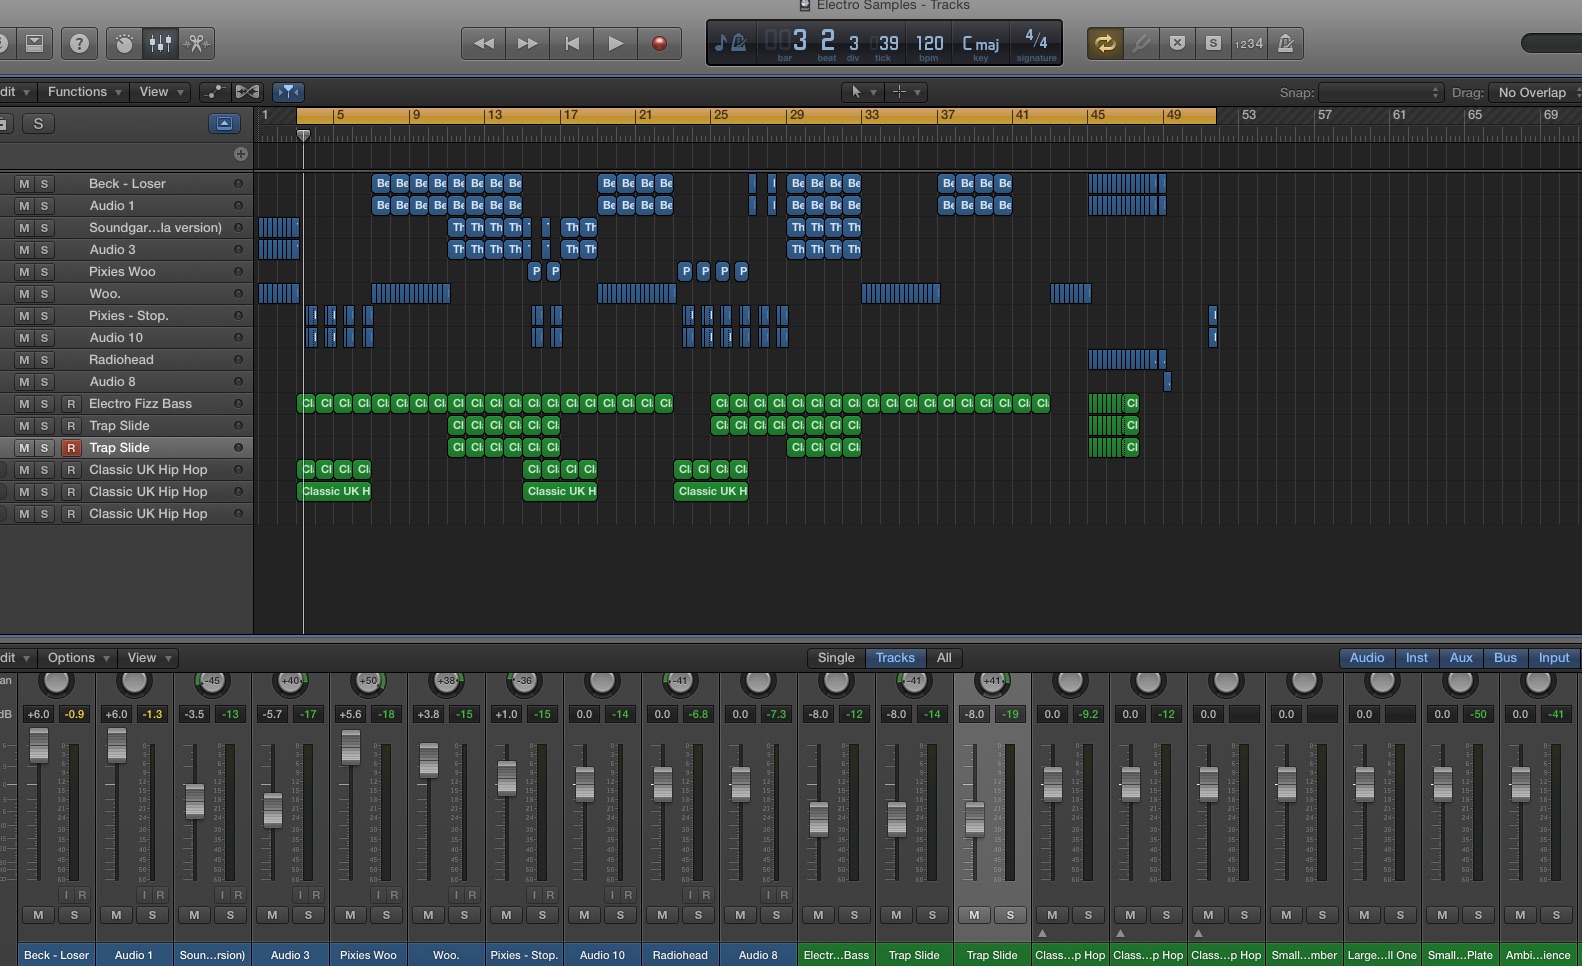Click the Aux channel filter button
The width and height of the screenshot is (1582, 966).
tap(1461, 658)
